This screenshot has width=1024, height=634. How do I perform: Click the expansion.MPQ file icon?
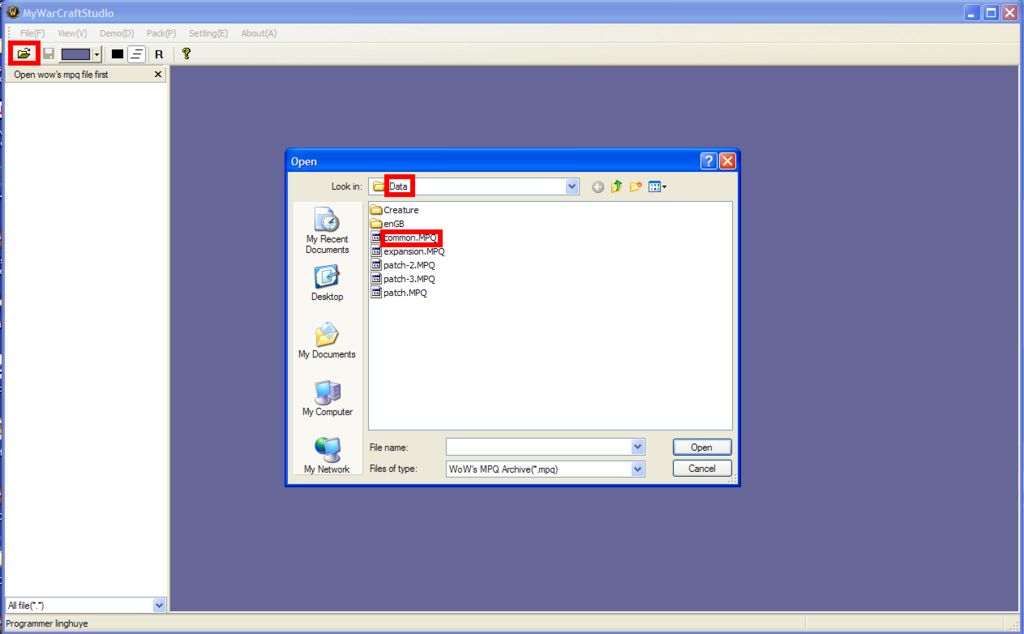376,251
